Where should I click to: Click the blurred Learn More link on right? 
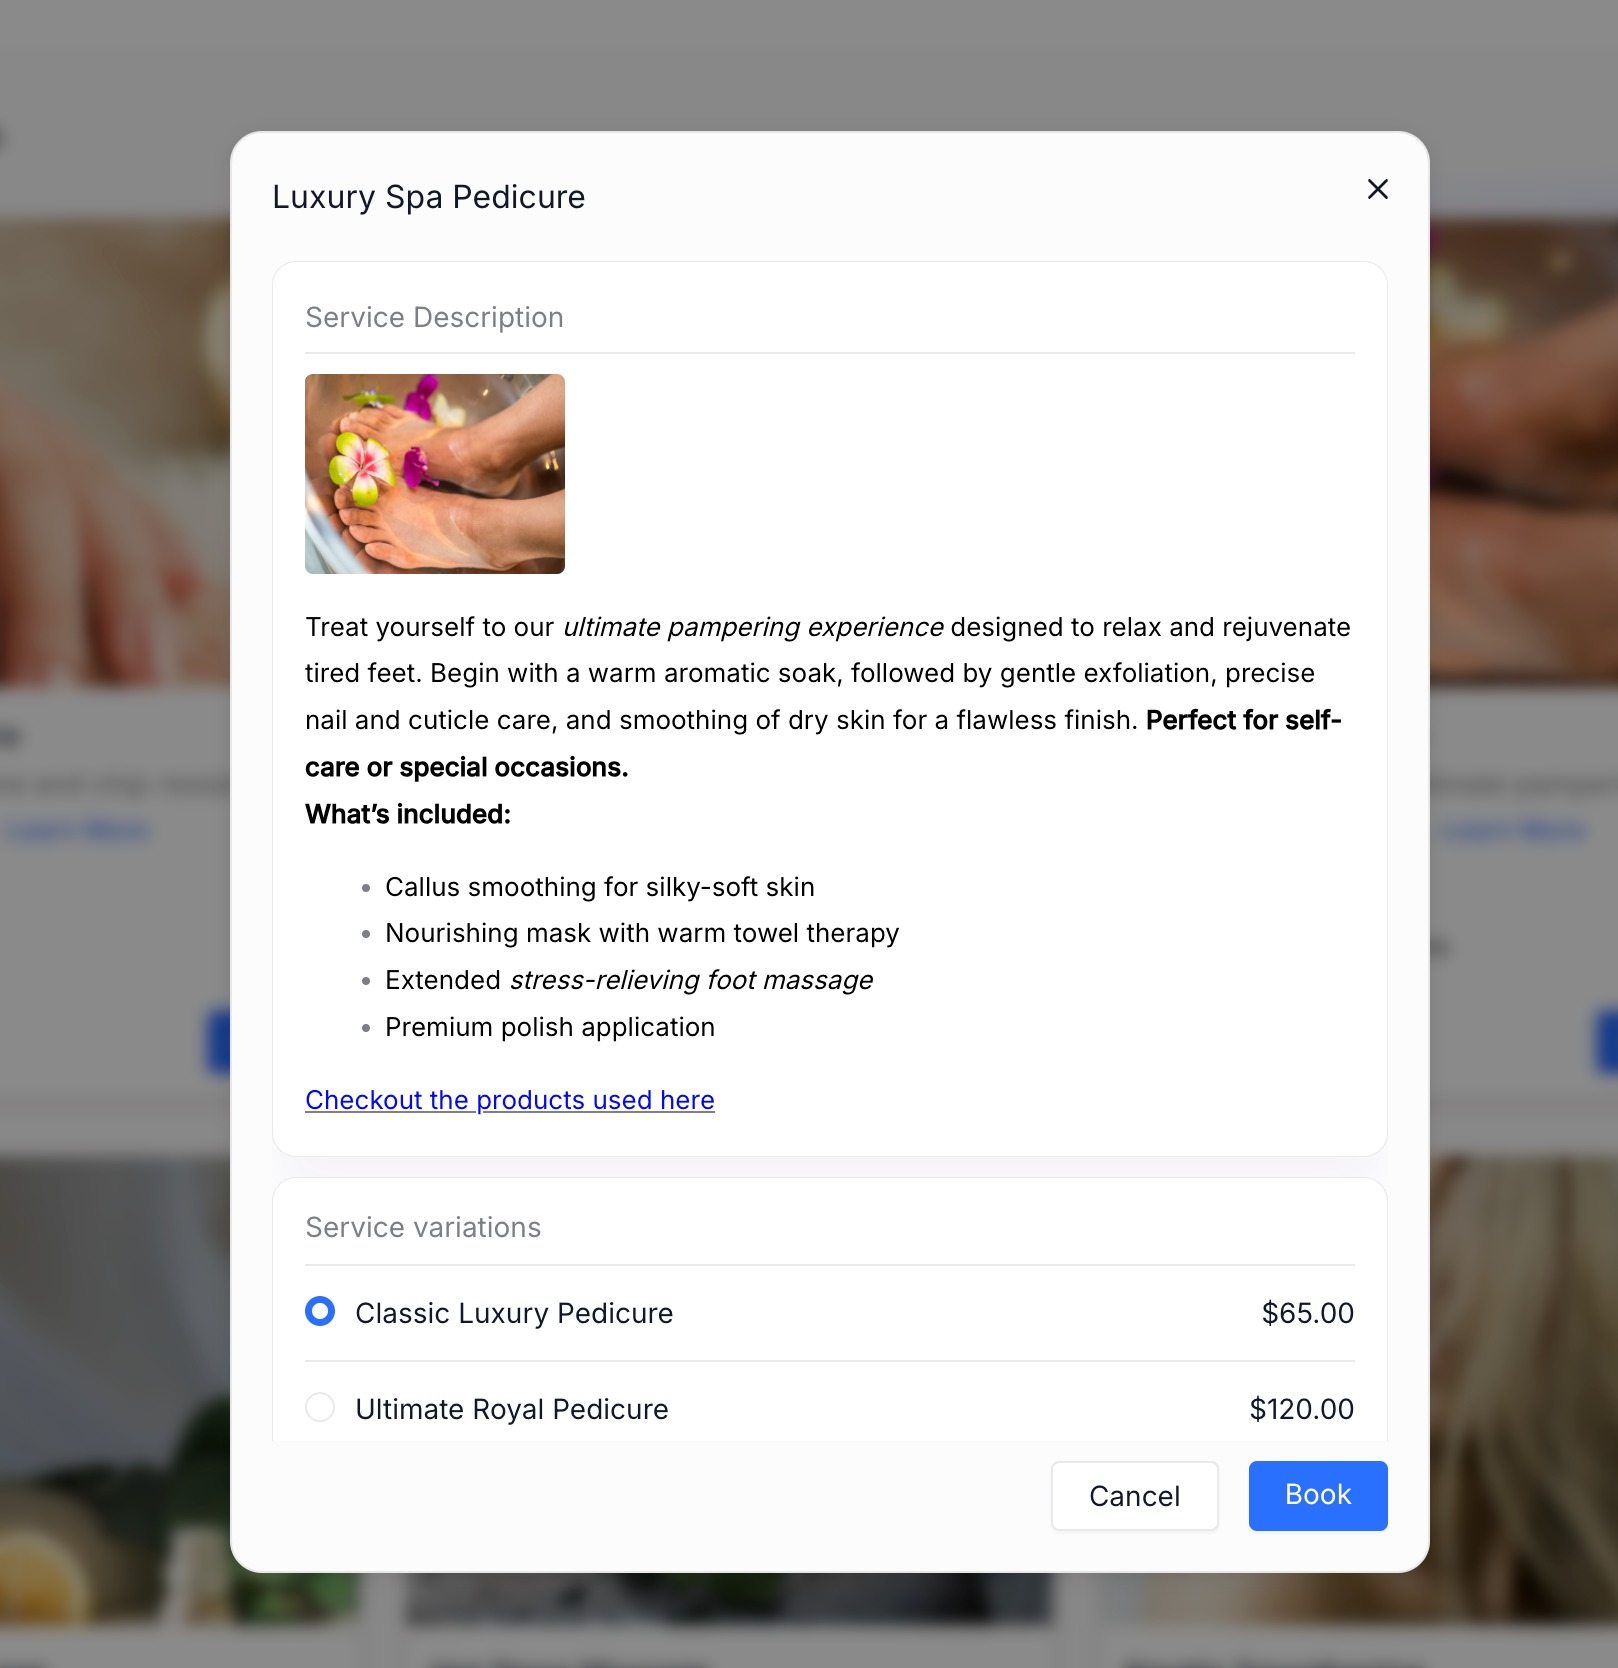(x=1513, y=830)
